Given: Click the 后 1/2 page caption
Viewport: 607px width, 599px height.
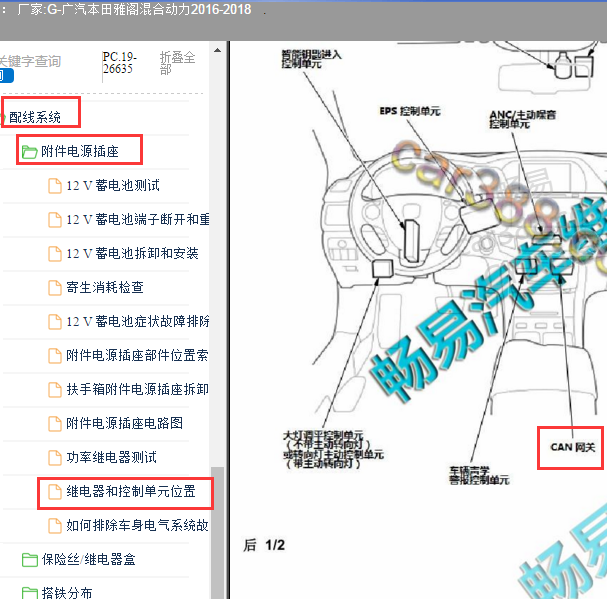Looking at the screenshot, I should [x=264, y=545].
